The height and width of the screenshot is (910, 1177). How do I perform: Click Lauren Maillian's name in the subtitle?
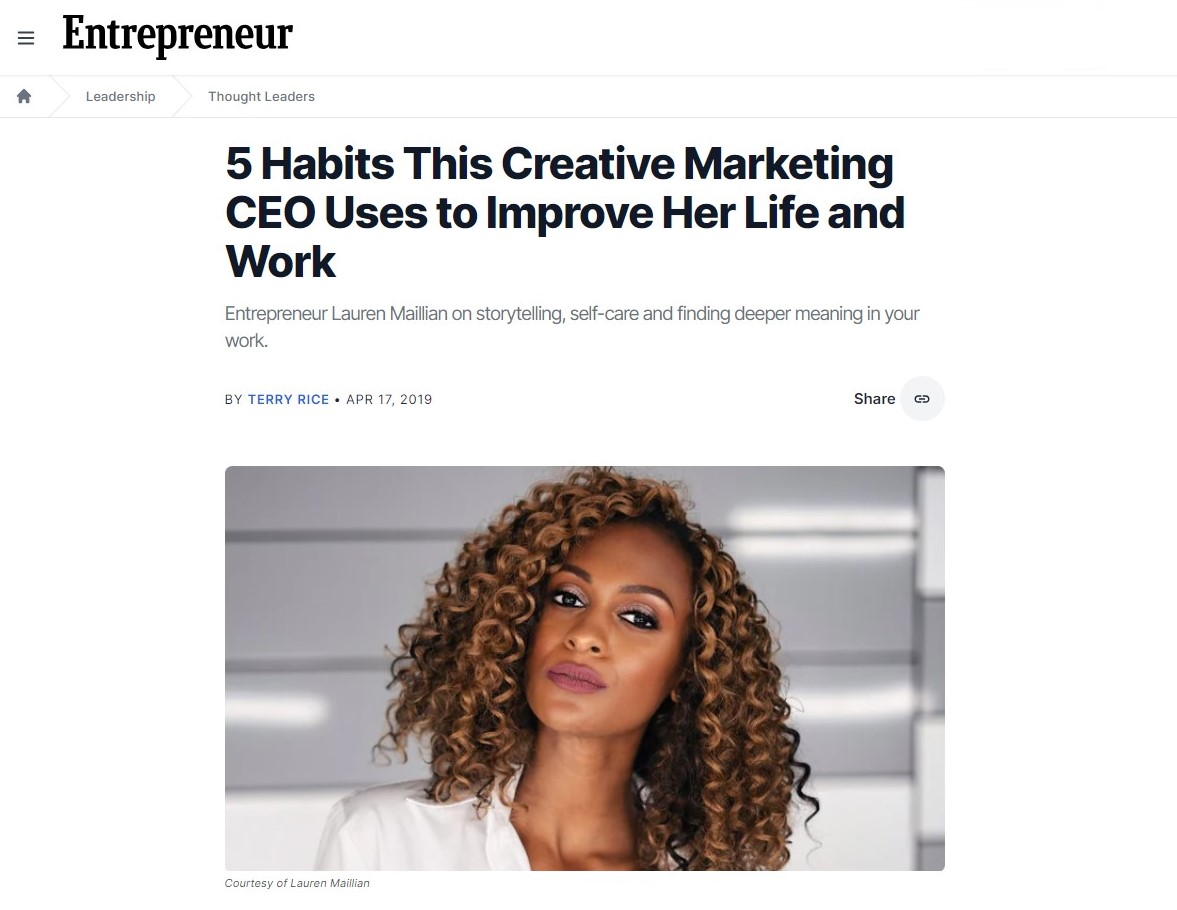389,313
